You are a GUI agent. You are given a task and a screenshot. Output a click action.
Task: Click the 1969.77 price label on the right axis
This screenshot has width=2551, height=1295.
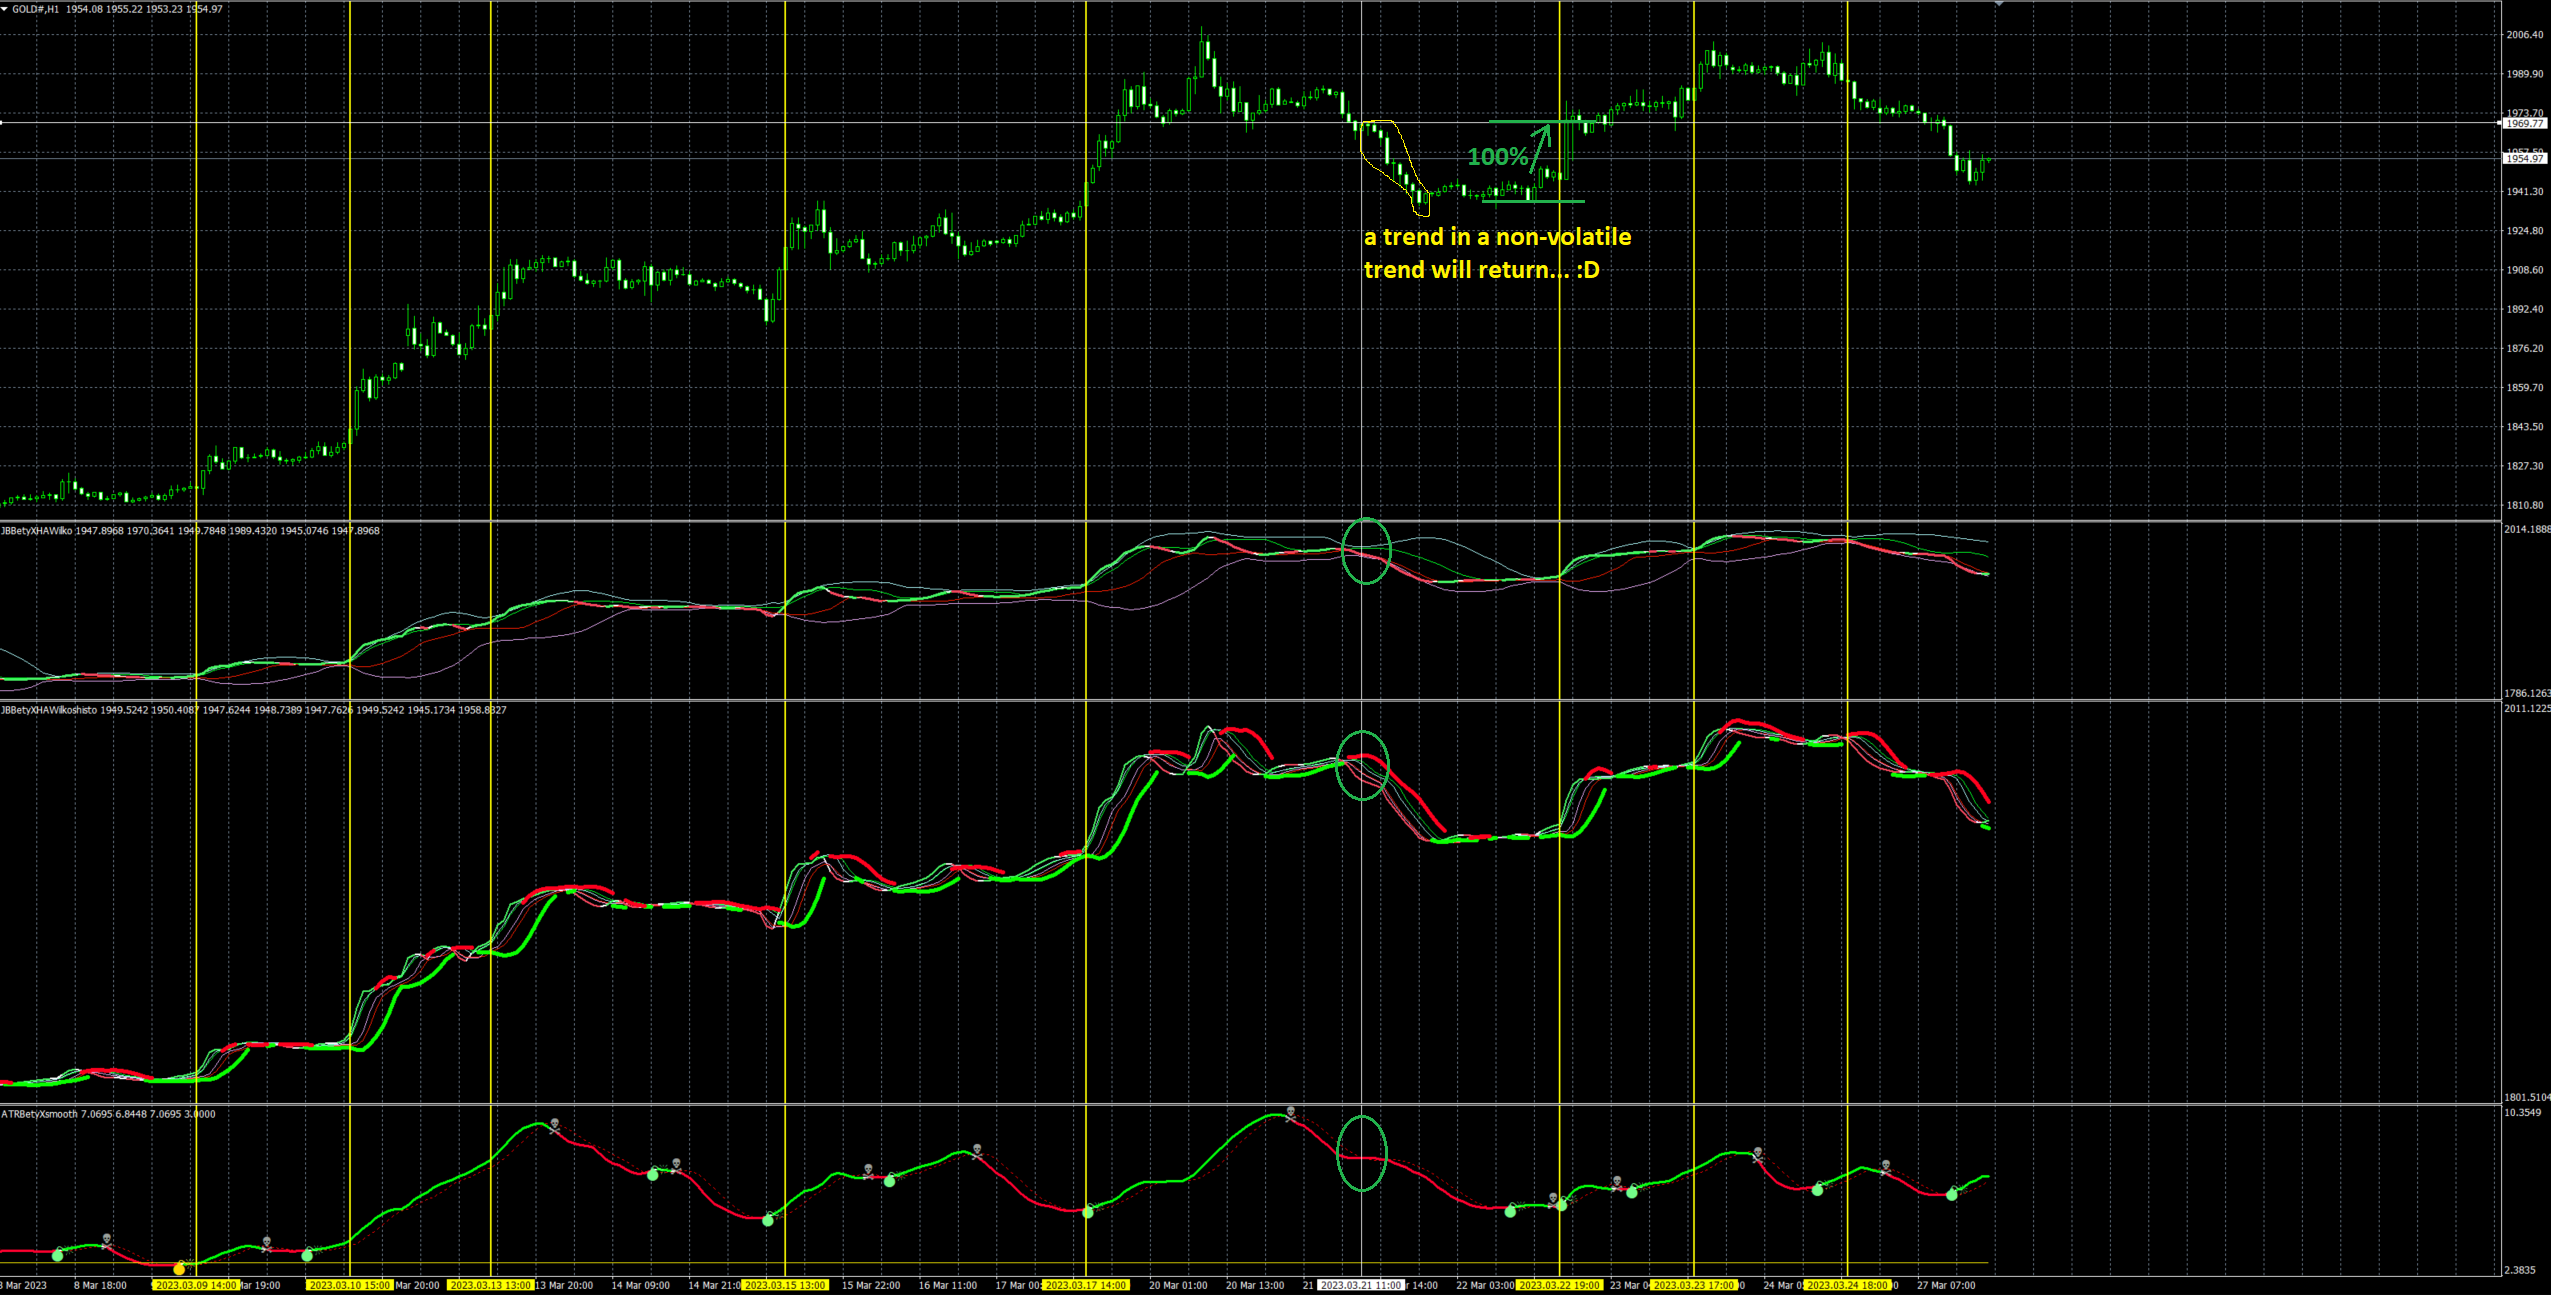click(x=2524, y=123)
